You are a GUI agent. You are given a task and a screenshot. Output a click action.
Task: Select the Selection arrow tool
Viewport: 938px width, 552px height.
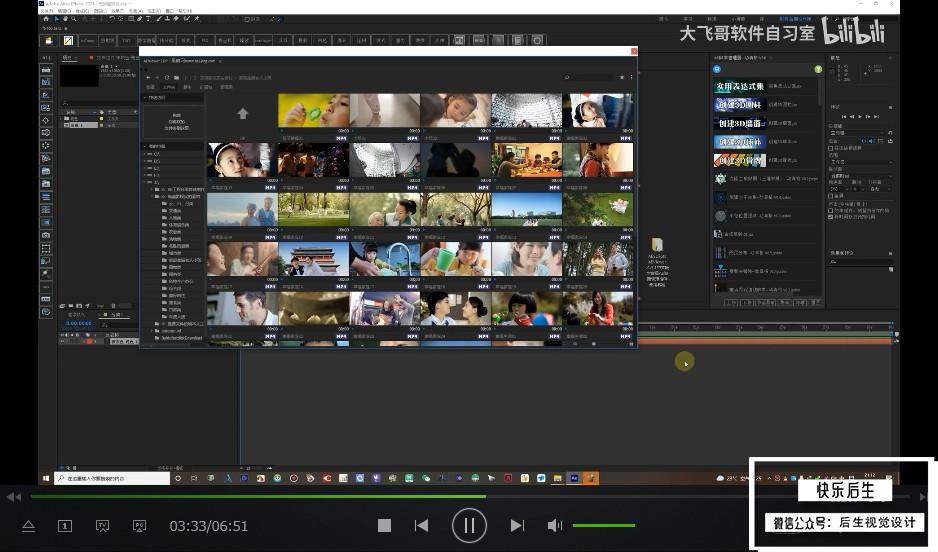point(57,19)
